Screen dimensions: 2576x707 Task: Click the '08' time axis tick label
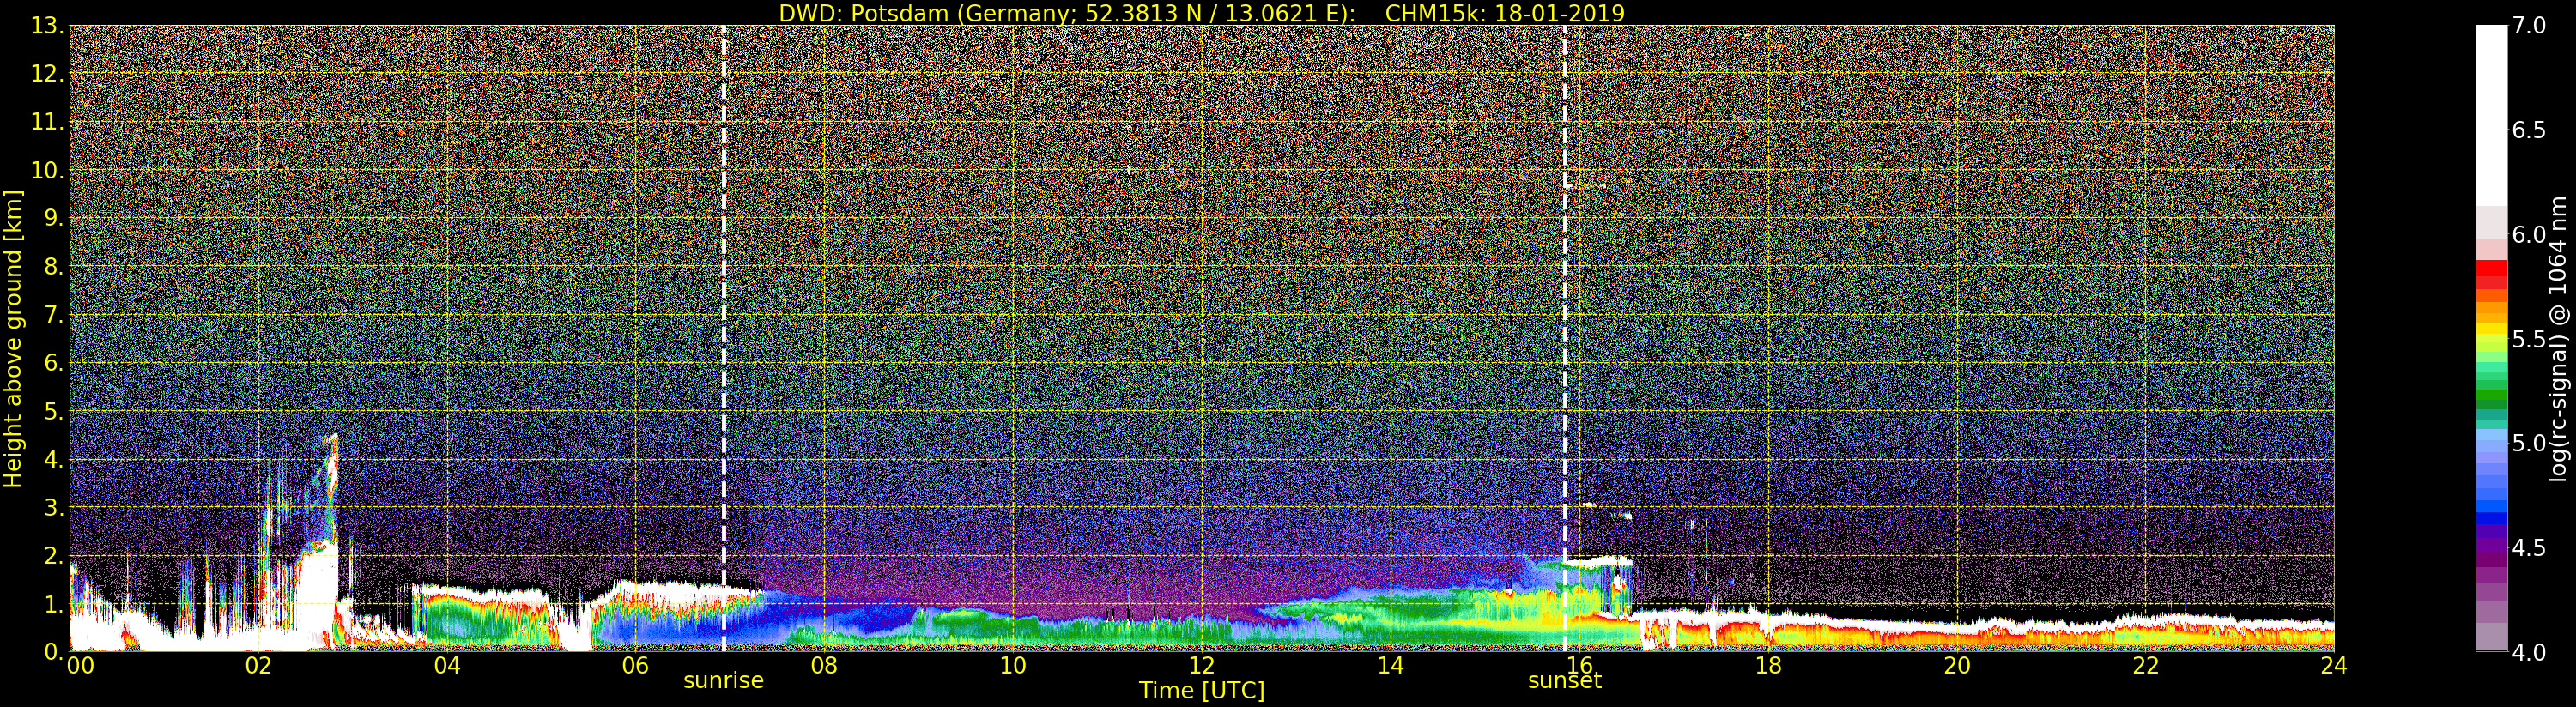[x=824, y=666]
